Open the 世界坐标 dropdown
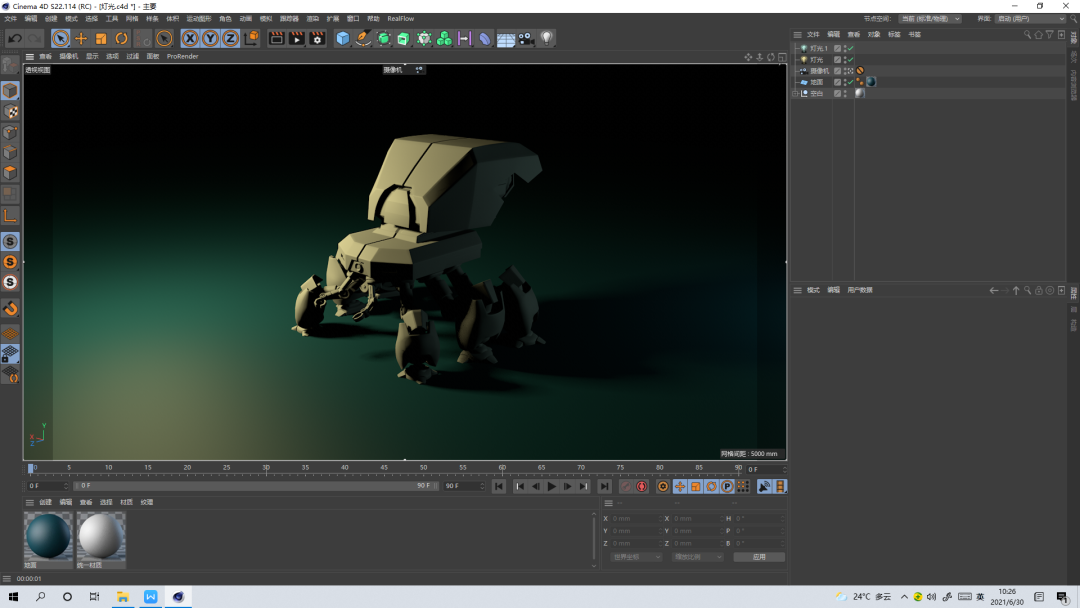 636,557
